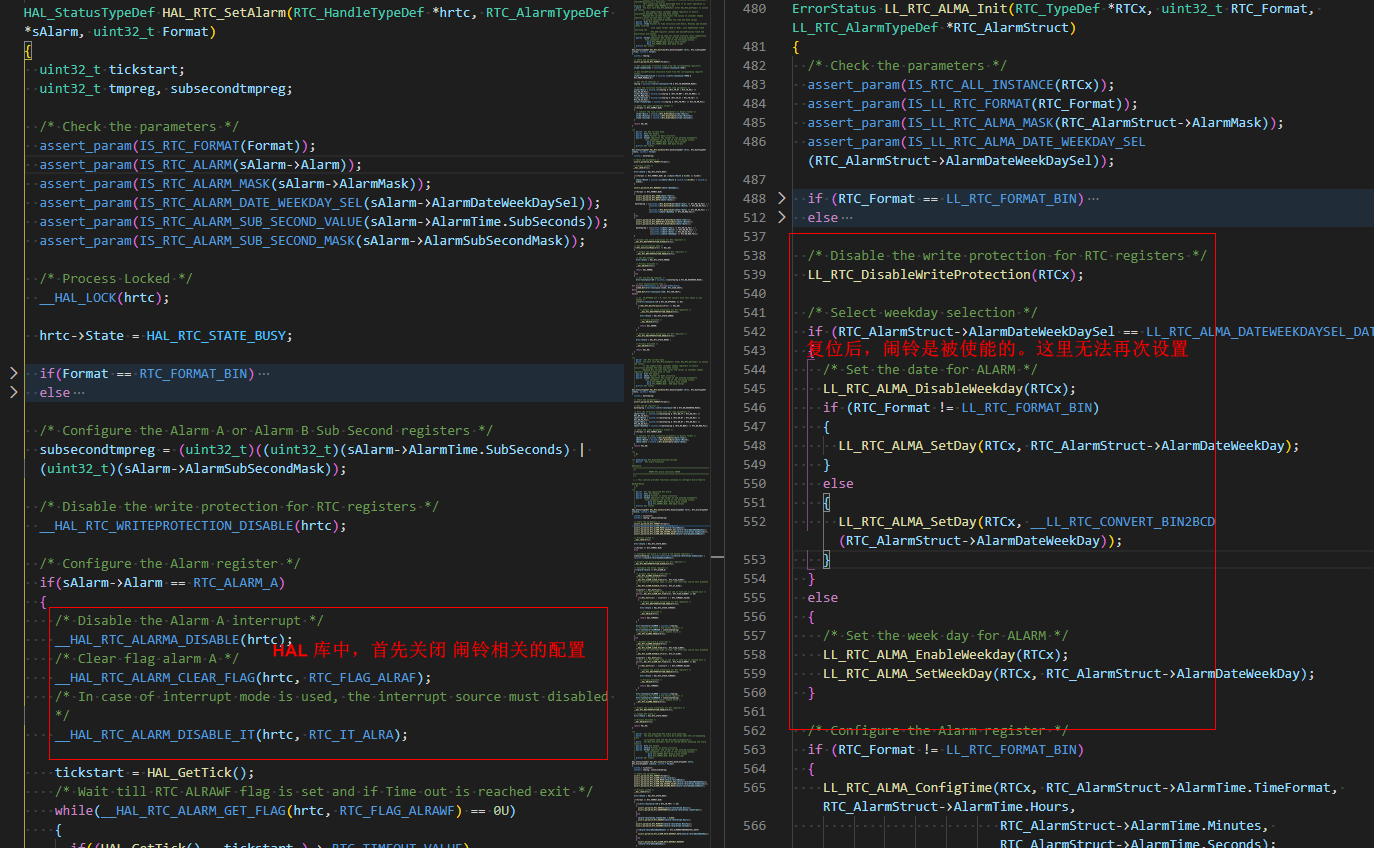Click LL_RTC_ALMA_EnableWeekday(RTCx); on line 558

tap(946, 655)
